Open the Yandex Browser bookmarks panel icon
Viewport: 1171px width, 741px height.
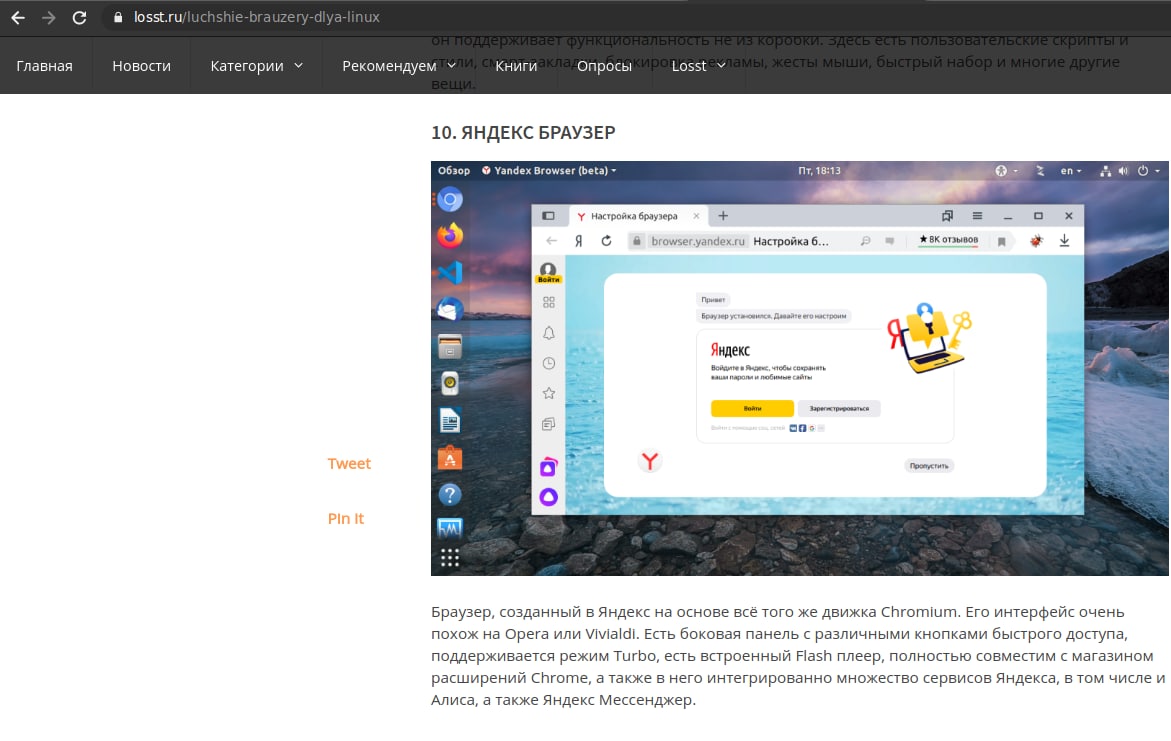pyautogui.click(x=947, y=216)
